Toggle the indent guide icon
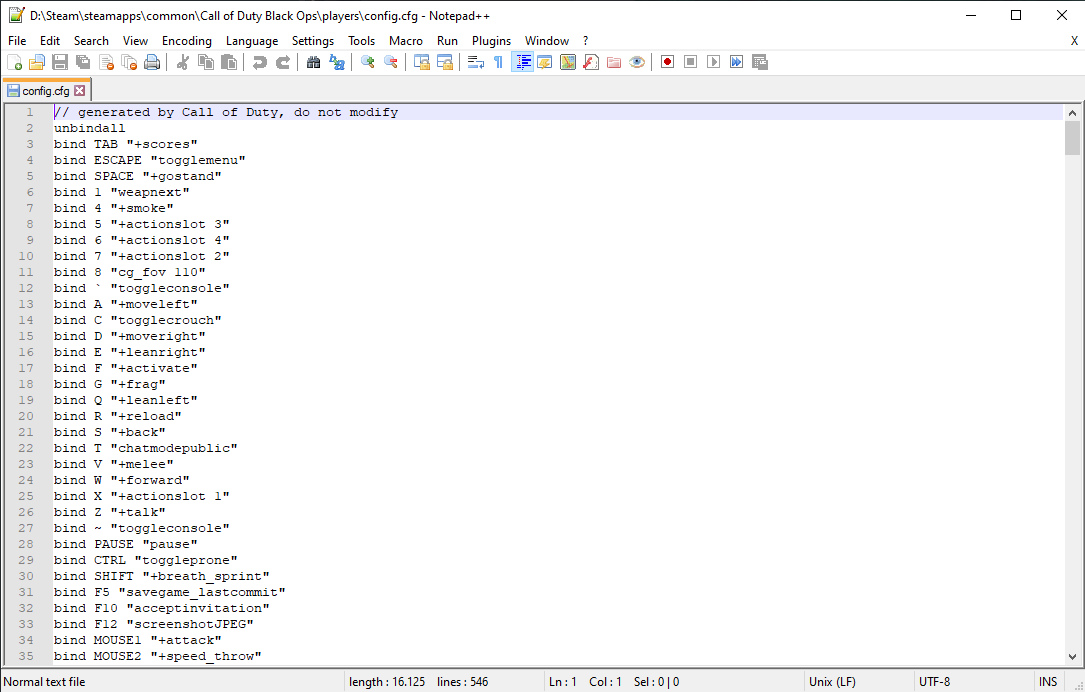Image resolution: width=1085 pixels, height=692 pixels. pyautogui.click(x=522, y=62)
